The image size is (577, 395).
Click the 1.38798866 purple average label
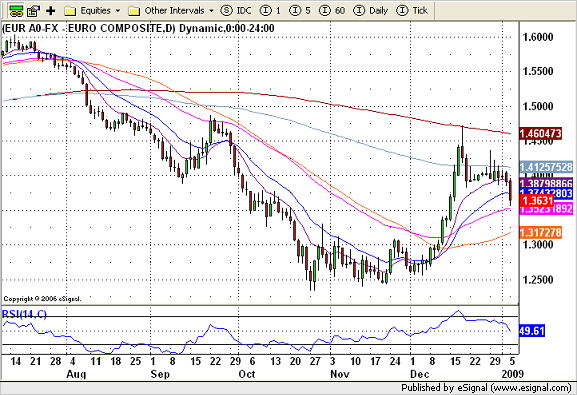coord(546,183)
